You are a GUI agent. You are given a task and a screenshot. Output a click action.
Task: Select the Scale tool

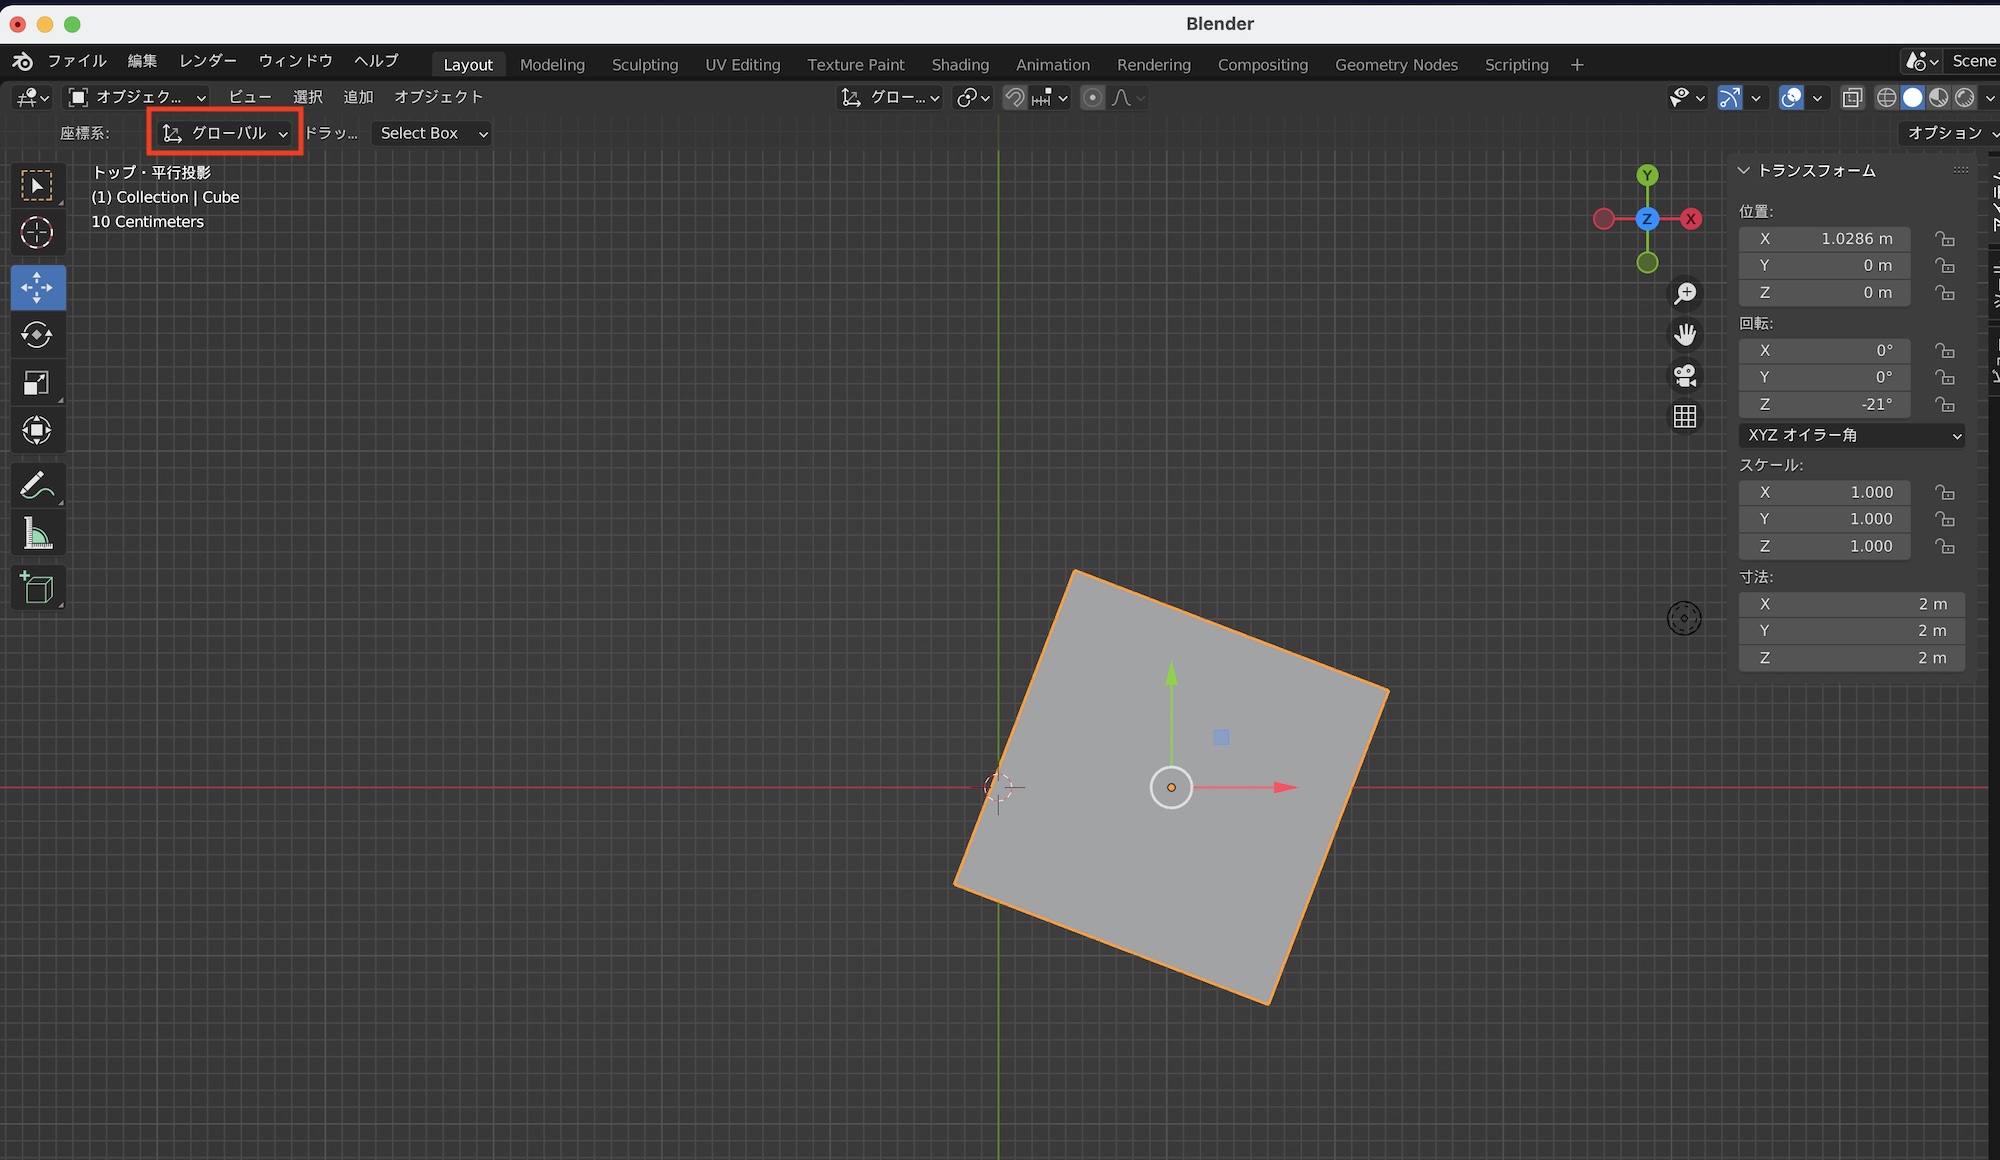point(37,383)
